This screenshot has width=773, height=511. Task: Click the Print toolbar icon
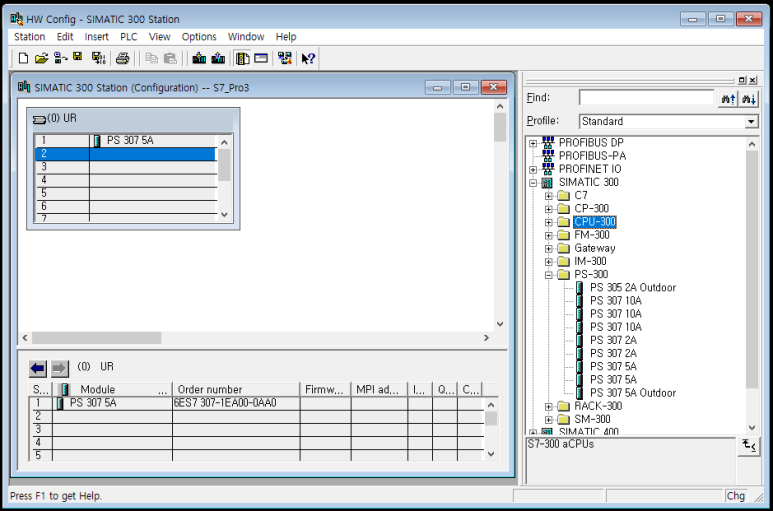coord(122,58)
